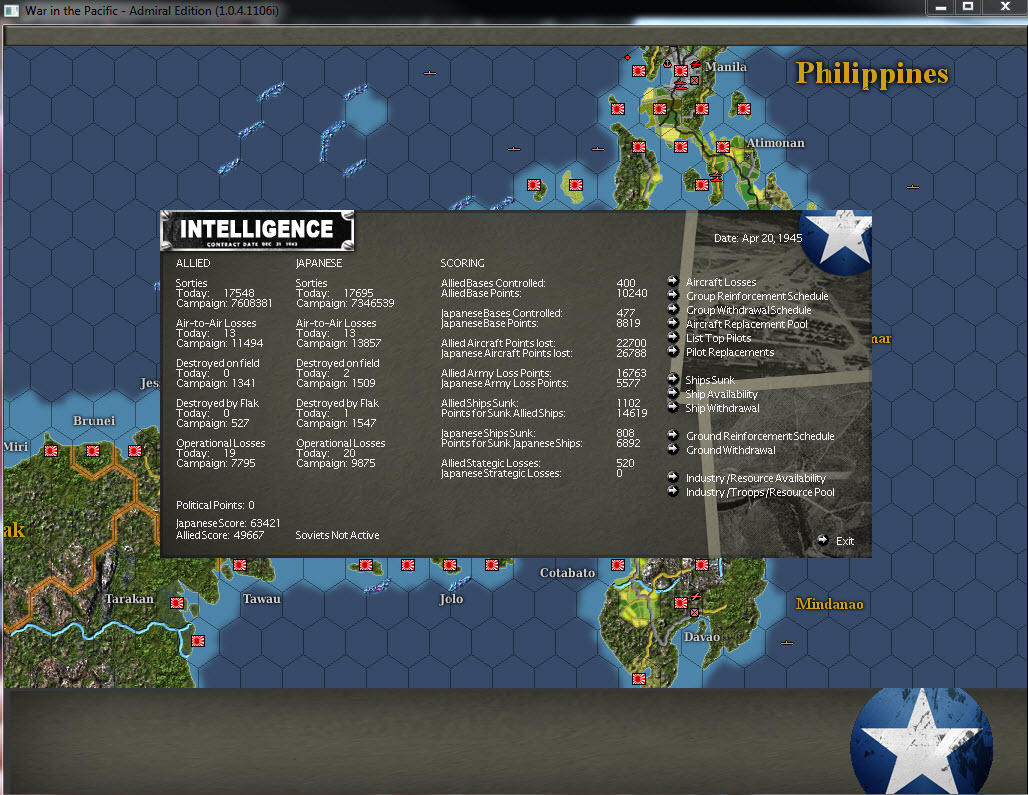Click Japanese Ships Sunk value 808
1028x795 pixels.
(625, 433)
